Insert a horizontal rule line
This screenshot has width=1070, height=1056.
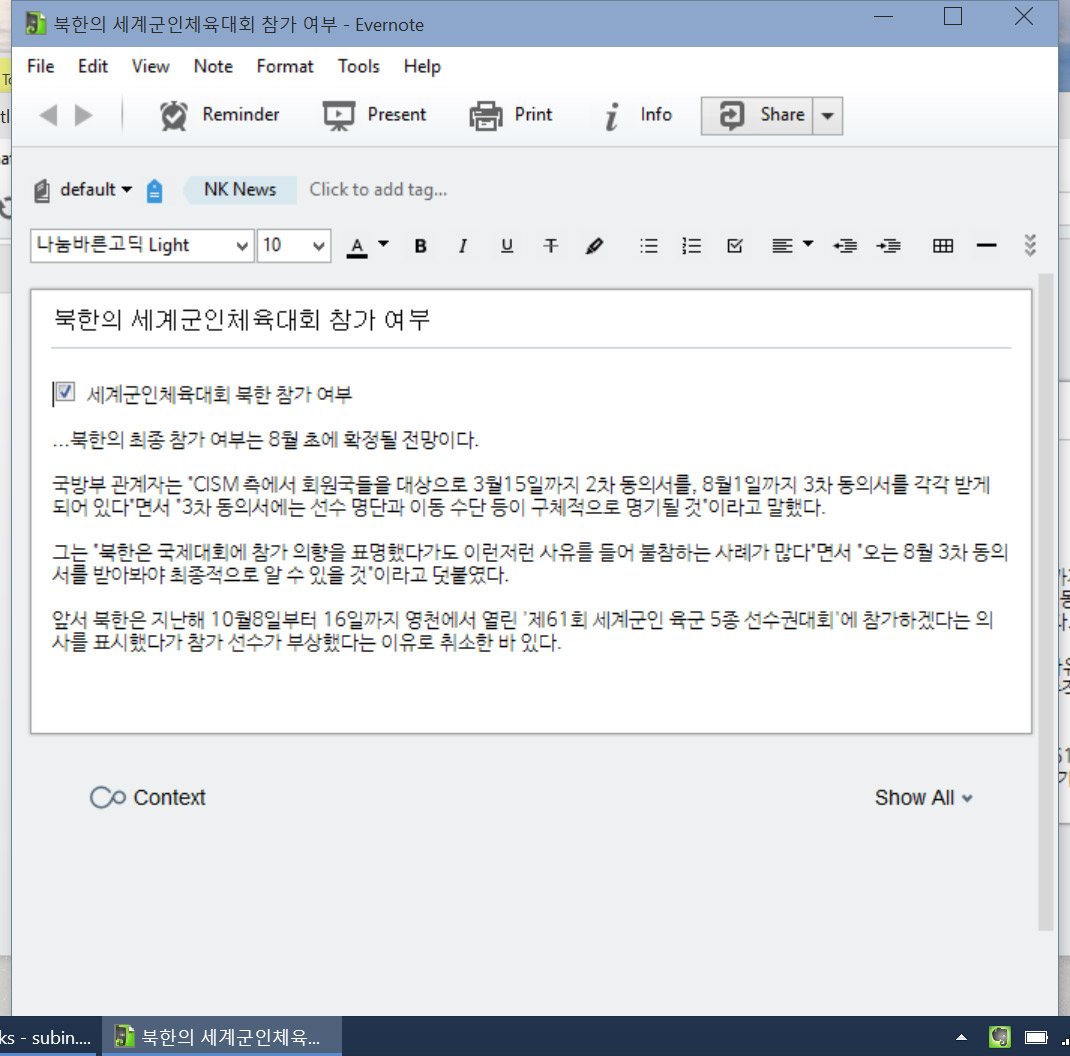click(x=986, y=246)
